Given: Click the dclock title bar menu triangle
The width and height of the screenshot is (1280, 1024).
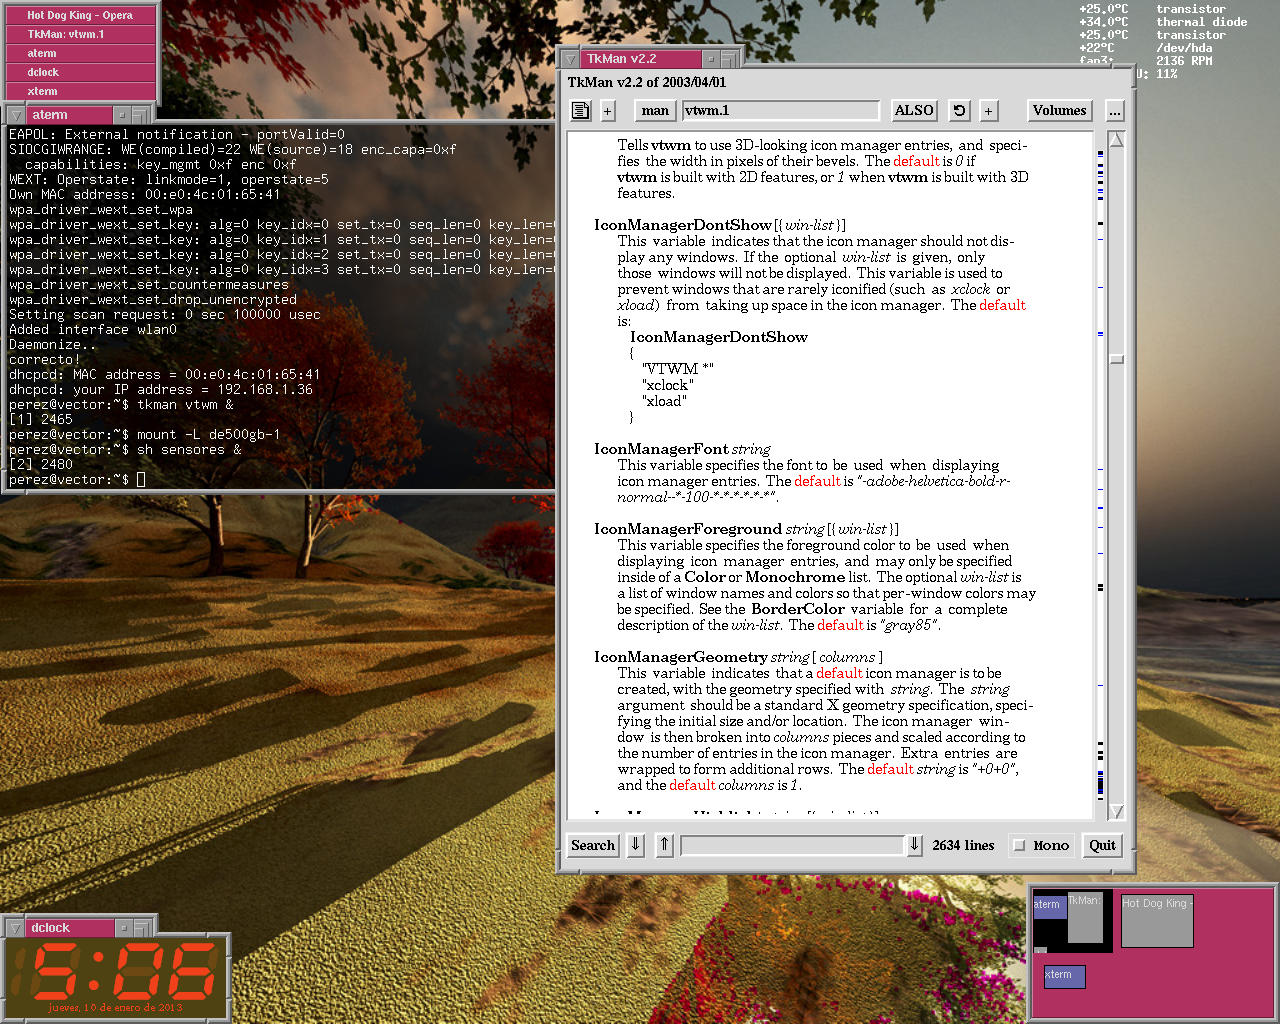Looking at the screenshot, I should click(16, 928).
